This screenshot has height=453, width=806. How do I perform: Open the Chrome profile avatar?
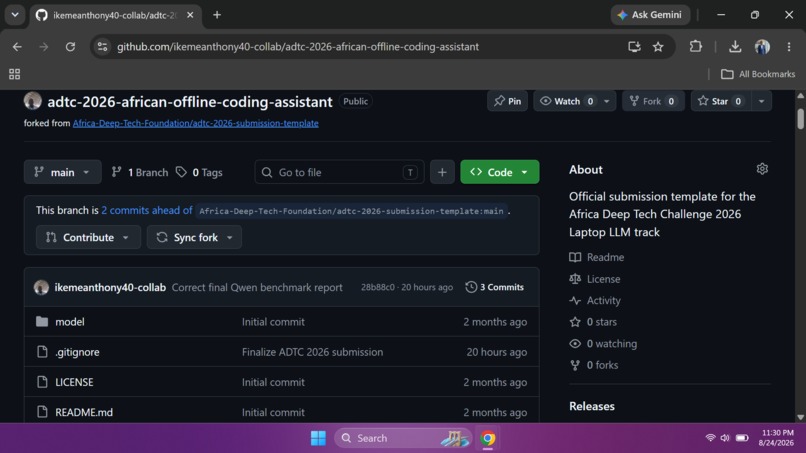pos(762,47)
